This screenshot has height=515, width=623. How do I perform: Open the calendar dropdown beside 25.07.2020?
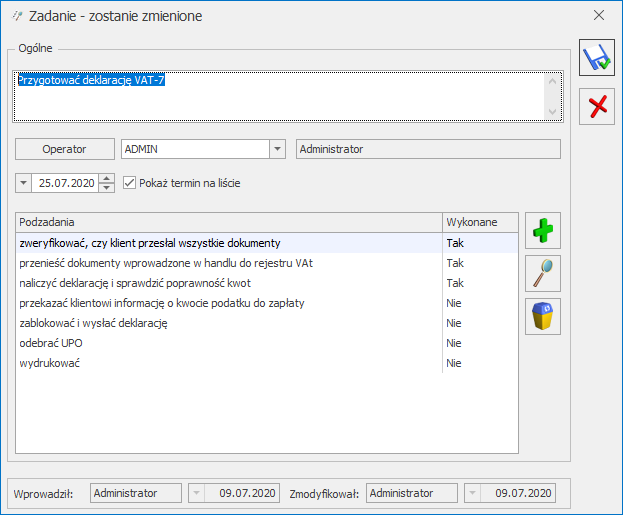23,183
